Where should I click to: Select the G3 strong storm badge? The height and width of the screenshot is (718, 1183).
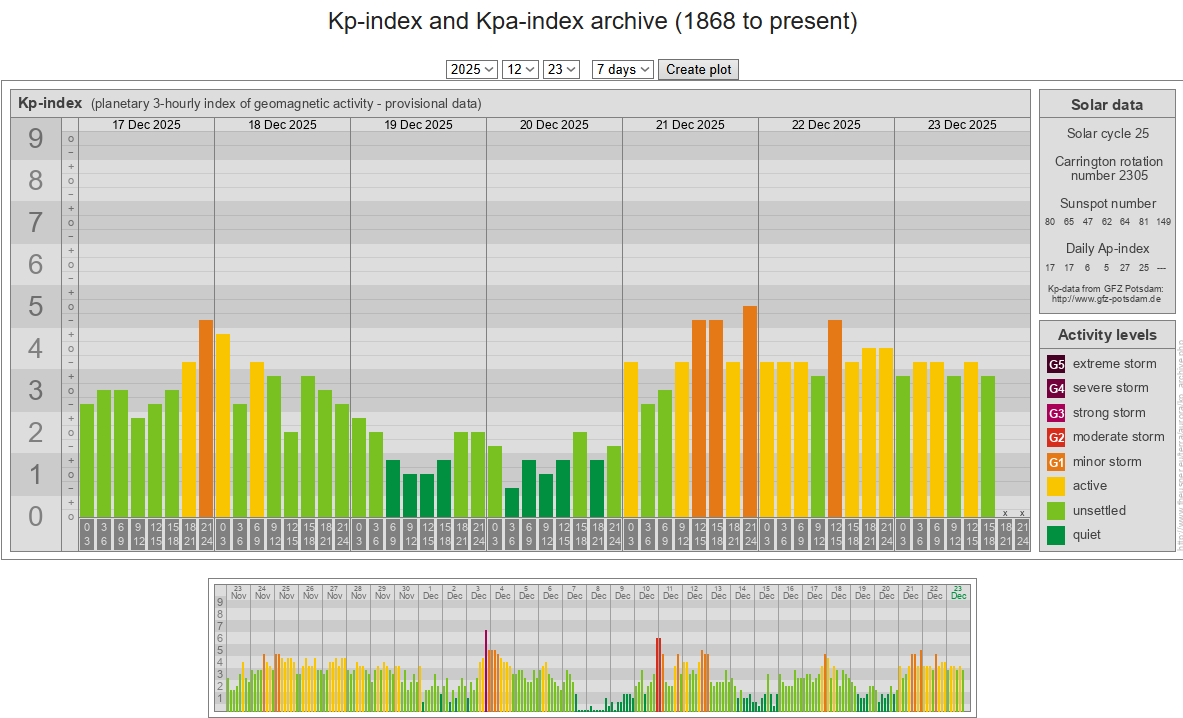coord(1056,413)
